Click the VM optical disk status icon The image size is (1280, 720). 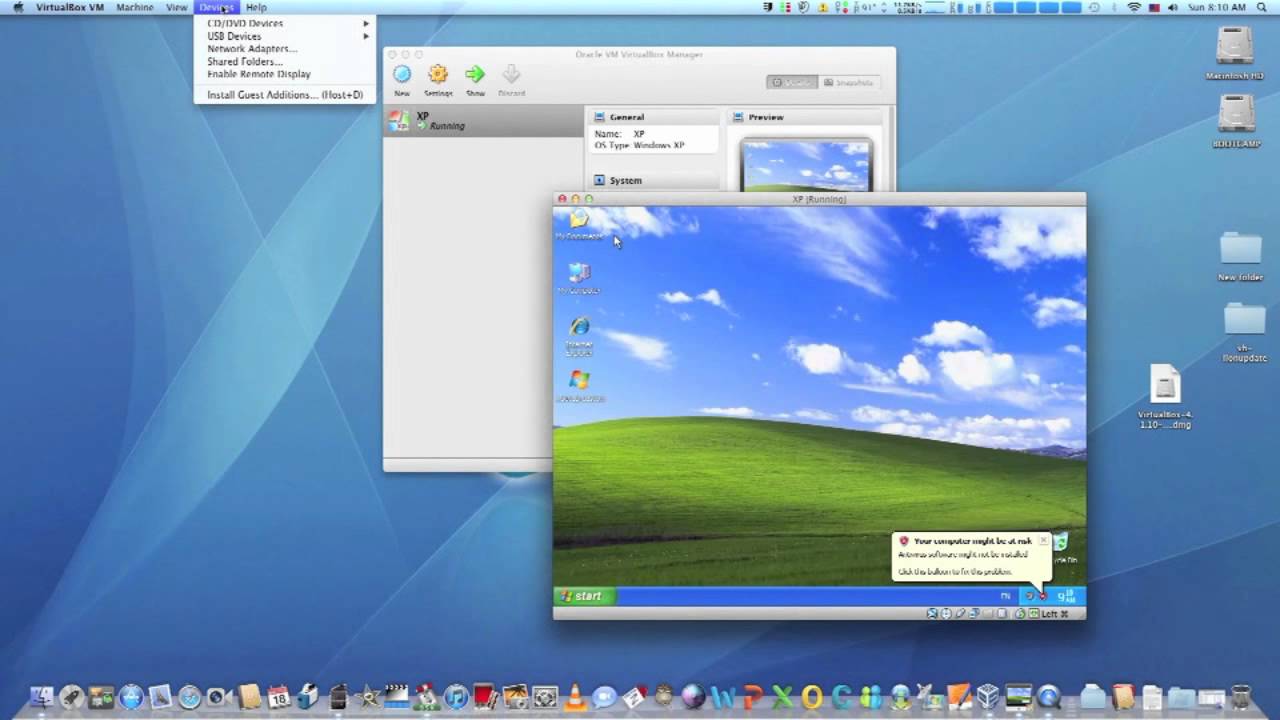pyautogui.click(x=946, y=613)
